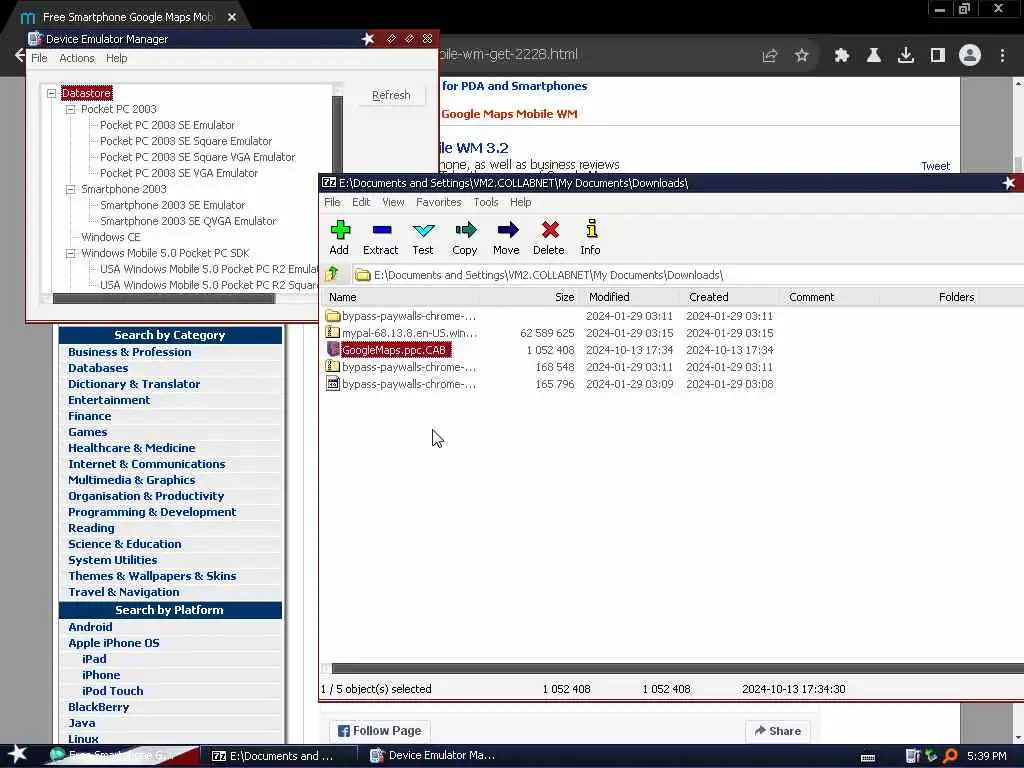
Task: Click the Copy toolbar icon
Action: click(465, 237)
